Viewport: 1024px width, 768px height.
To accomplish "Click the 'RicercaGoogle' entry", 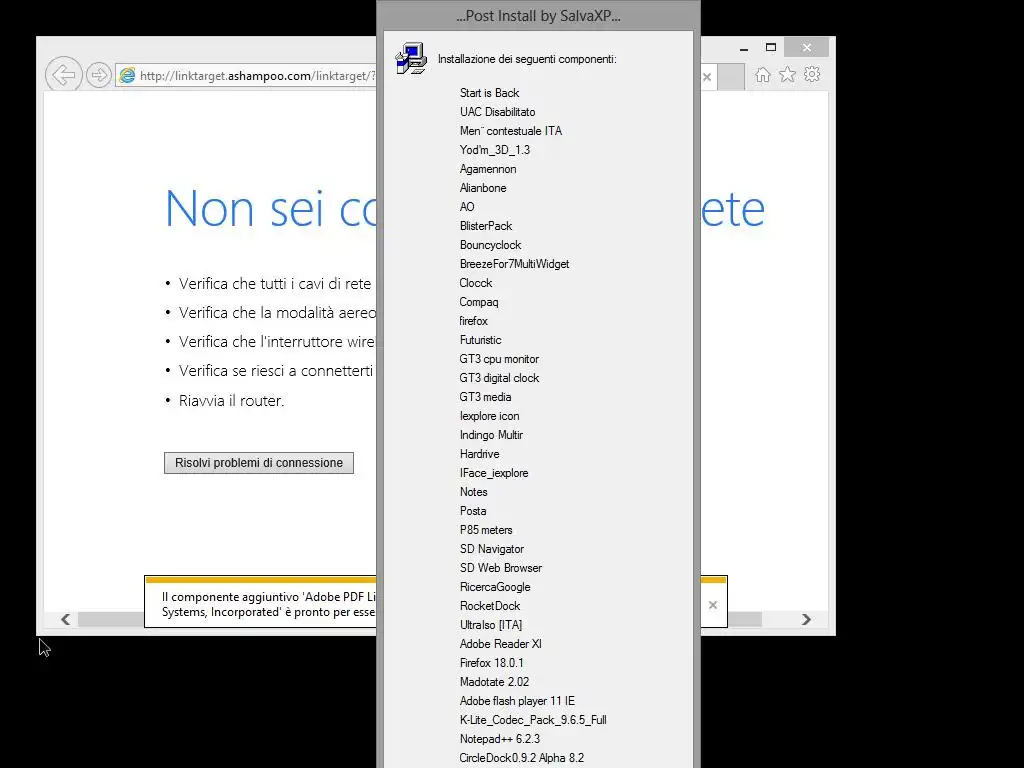I will [495, 586].
